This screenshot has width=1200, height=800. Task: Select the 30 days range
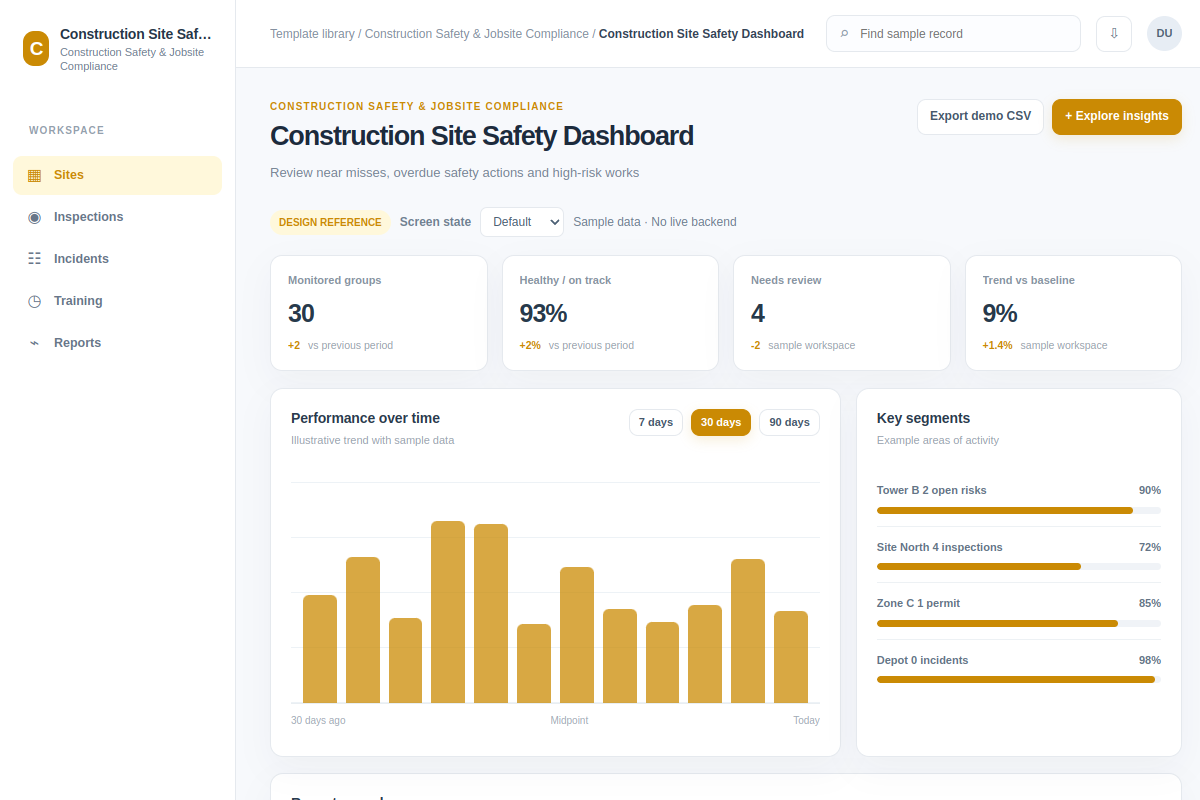coord(721,422)
